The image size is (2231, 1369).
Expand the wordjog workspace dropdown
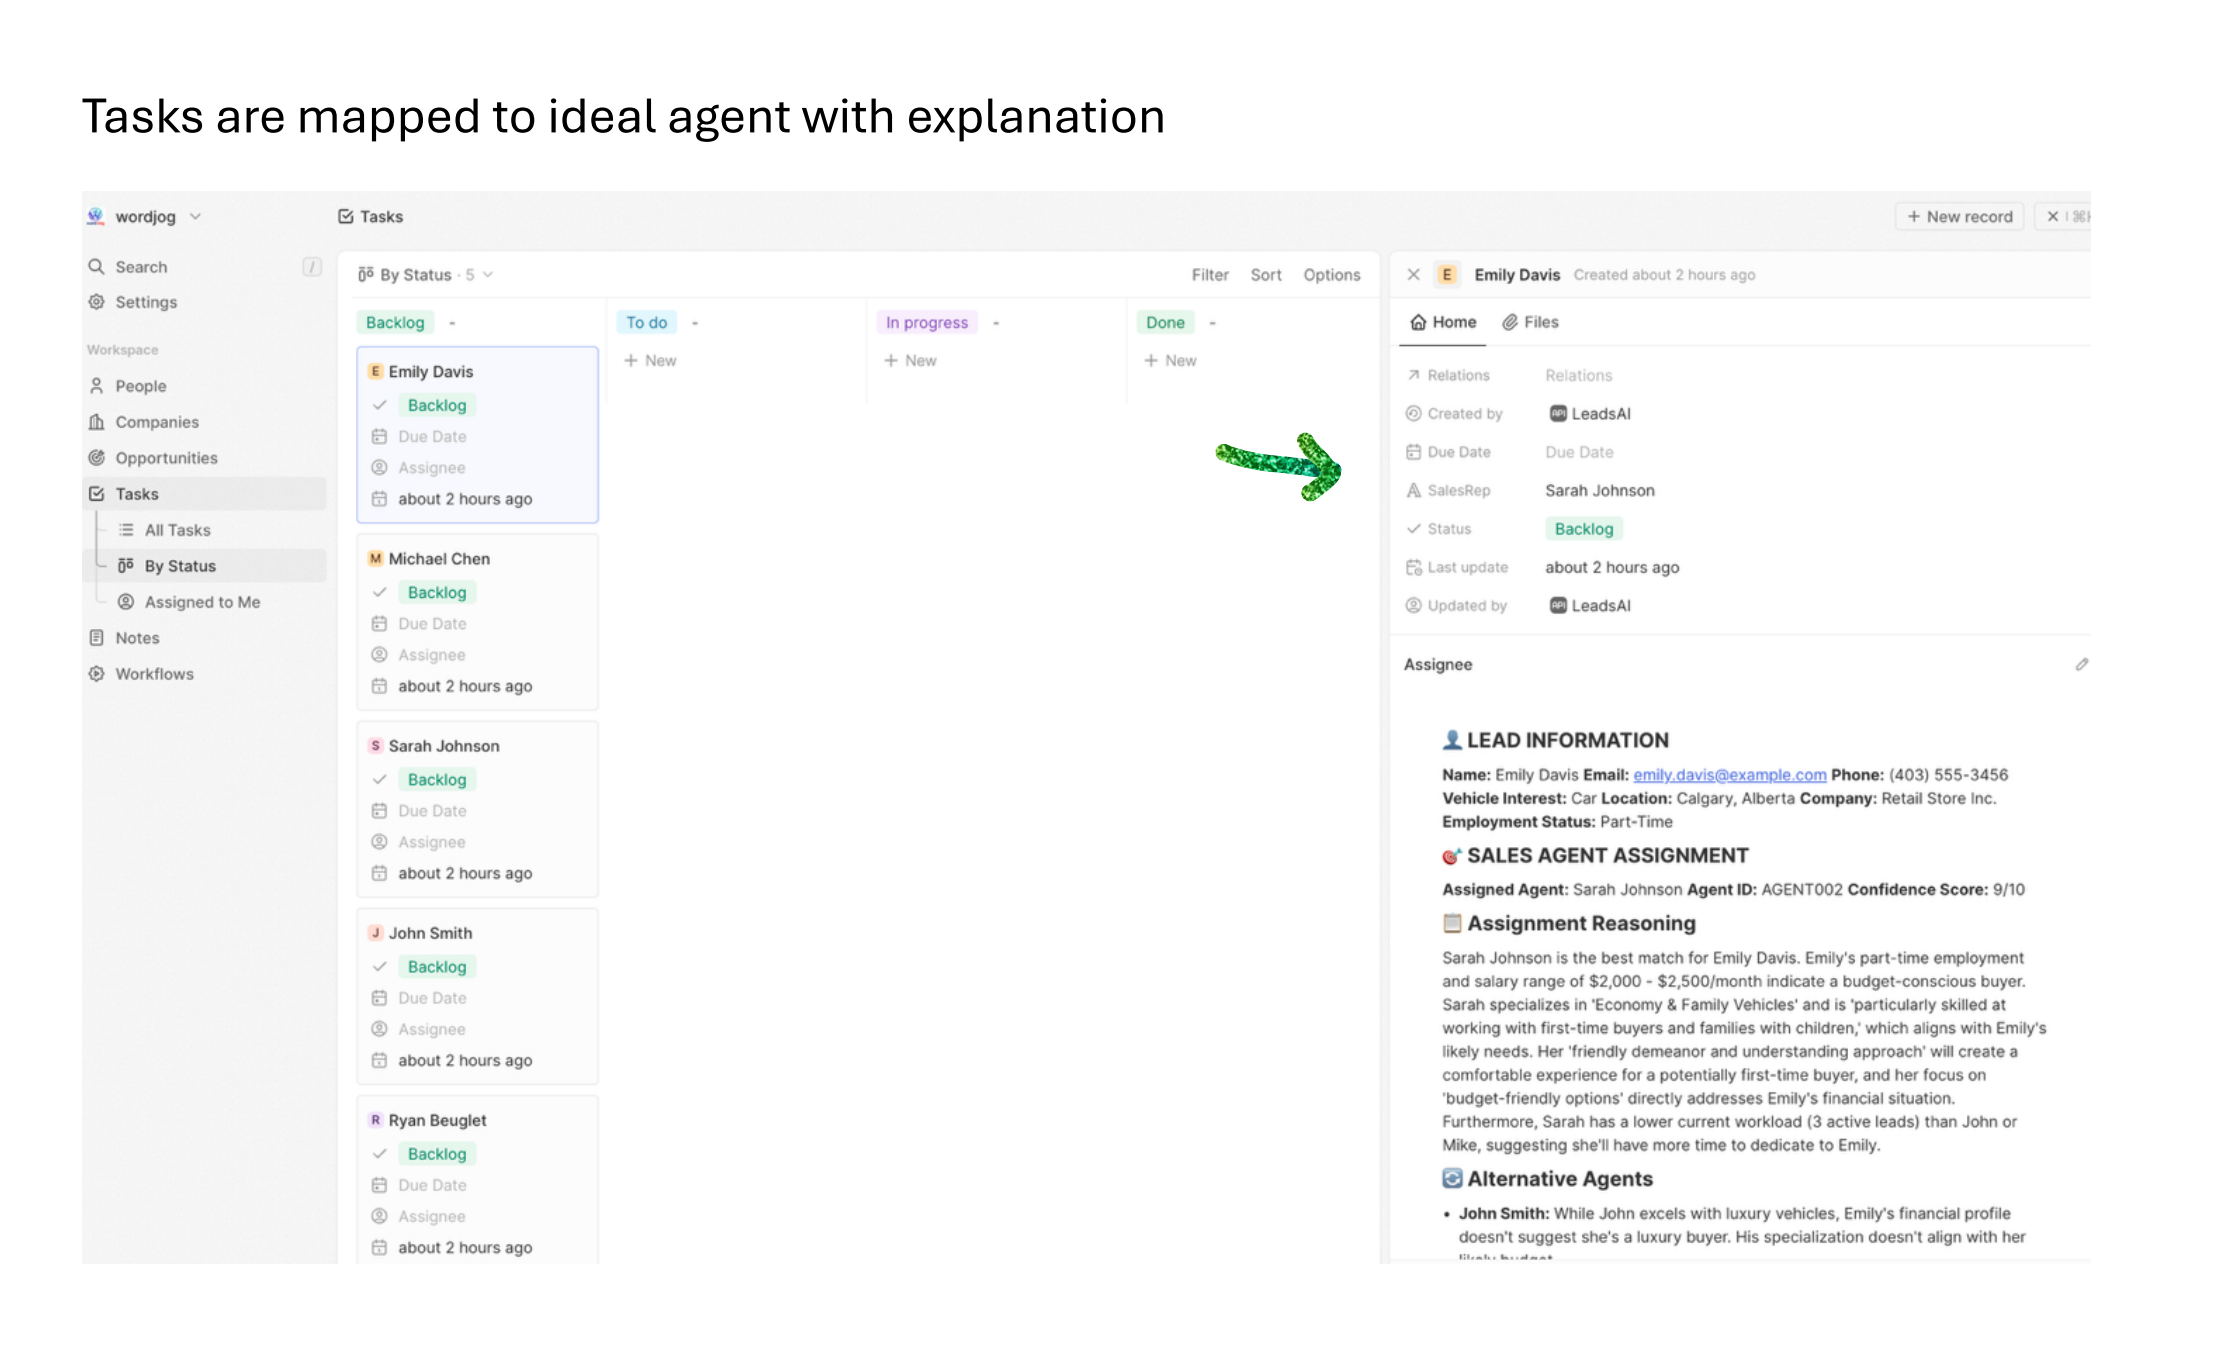point(197,216)
